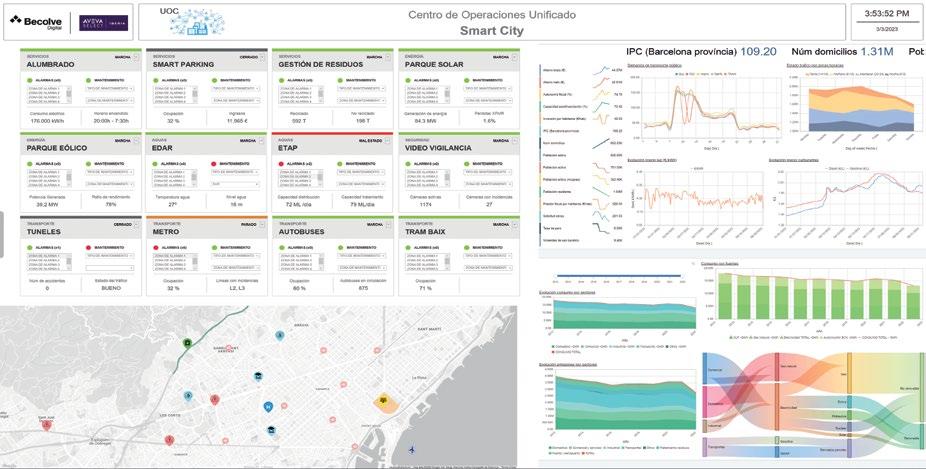Open Zona de Mantenimiento dropdown in Alumbrado
Screen dimensions: 926x469
pyautogui.click(x=110, y=101)
